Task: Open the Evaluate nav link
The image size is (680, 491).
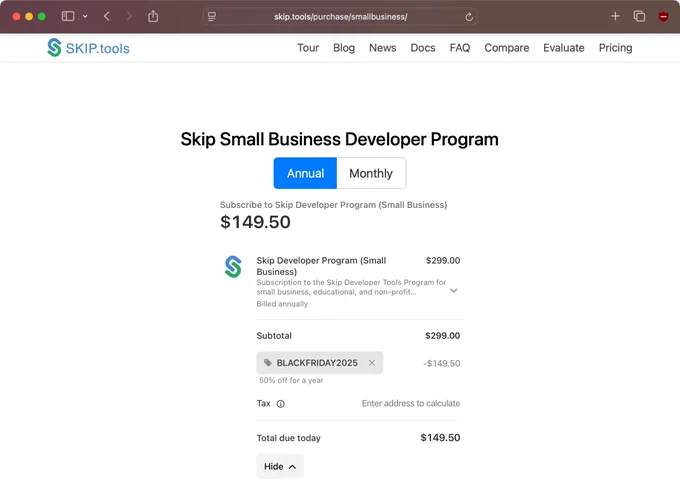Action: pos(564,48)
